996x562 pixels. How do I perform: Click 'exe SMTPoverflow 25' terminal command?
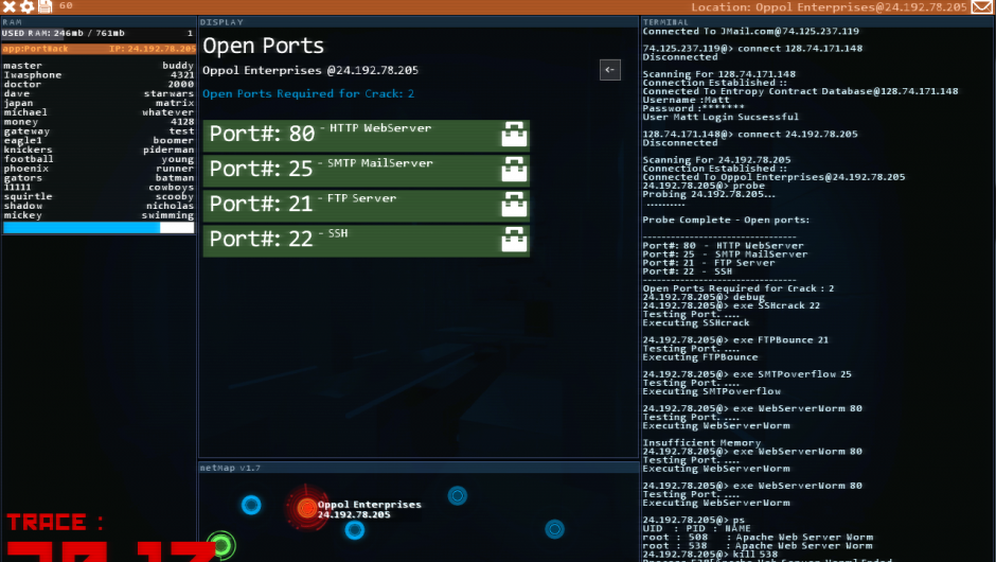(x=792, y=374)
